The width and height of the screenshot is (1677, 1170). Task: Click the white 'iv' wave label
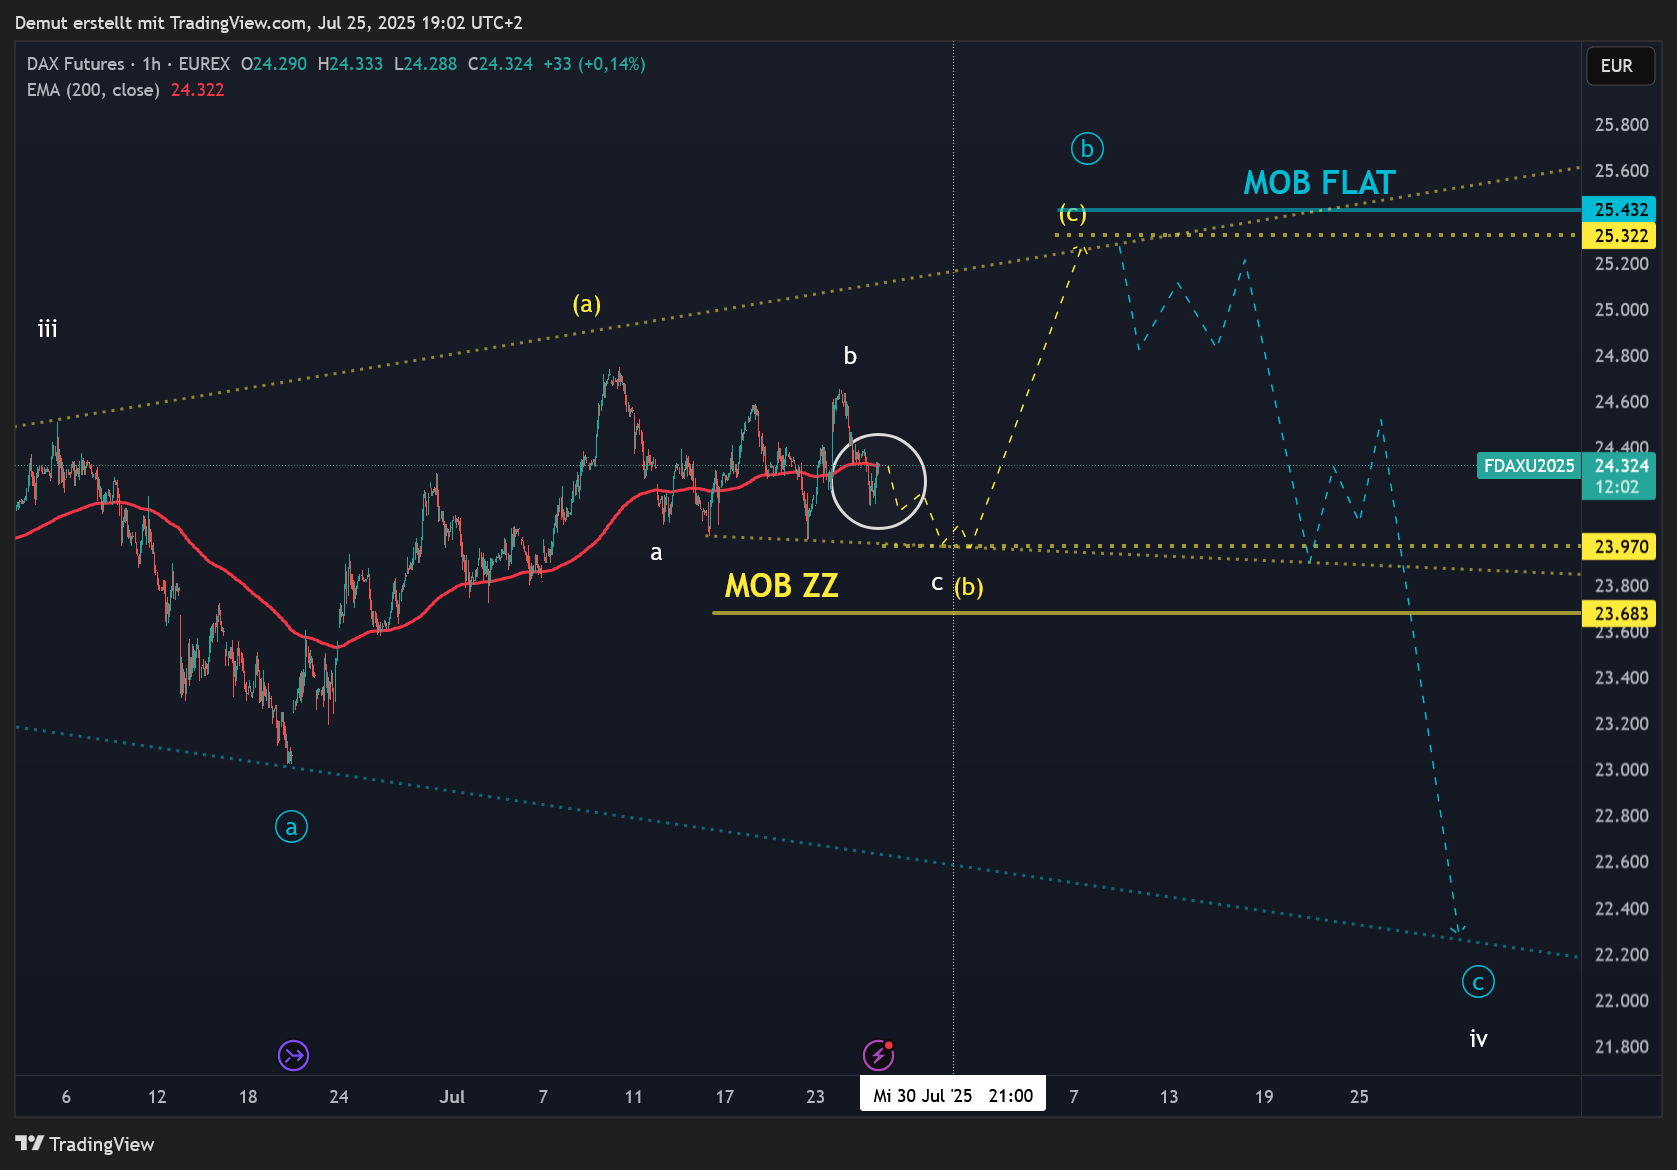click(1478, 1039)
